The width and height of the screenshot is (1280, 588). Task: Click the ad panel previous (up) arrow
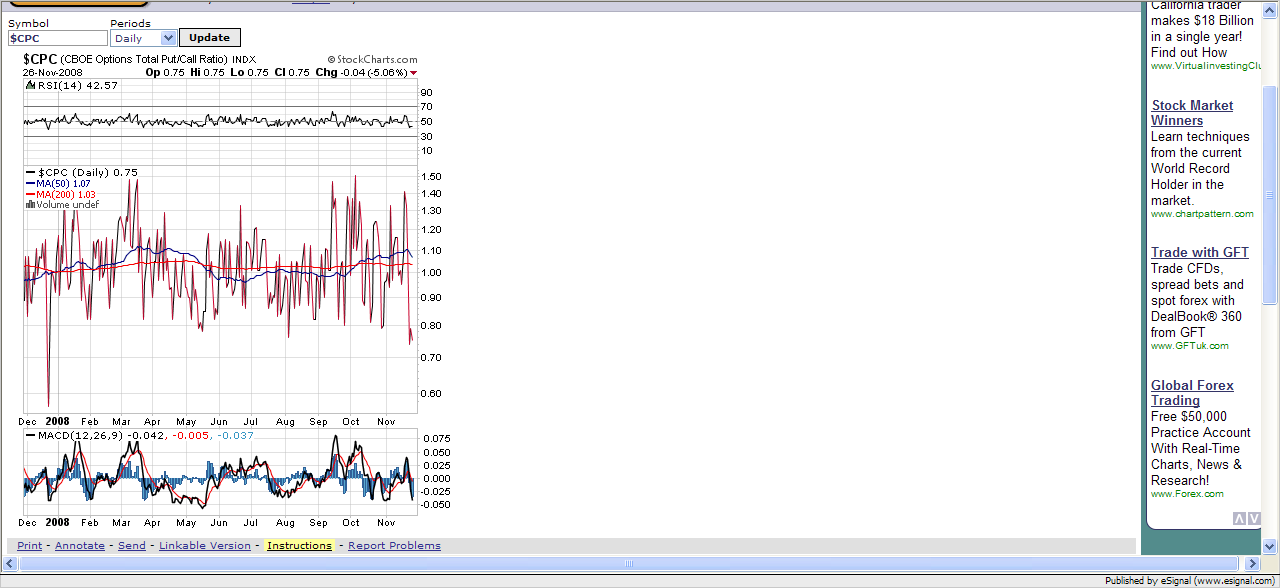tap(1239, 518)
